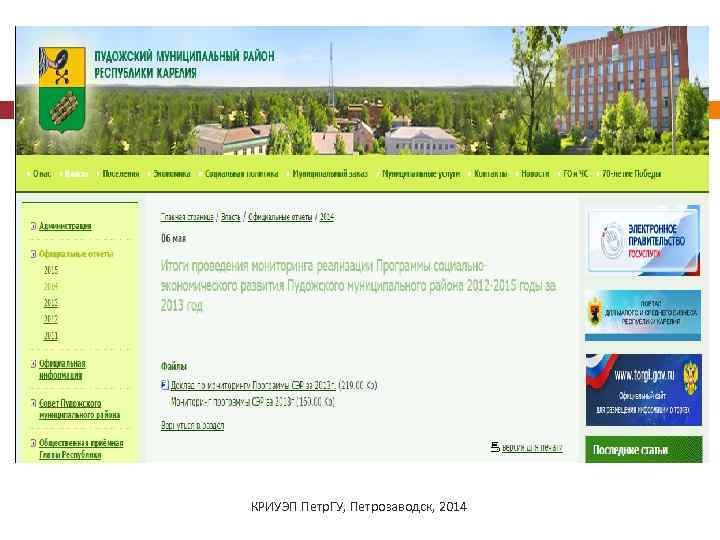Open Общественная приёмная Главы Республики link
Screen dimensions: 720x540
pyautogui.click(x=81, y=449)
